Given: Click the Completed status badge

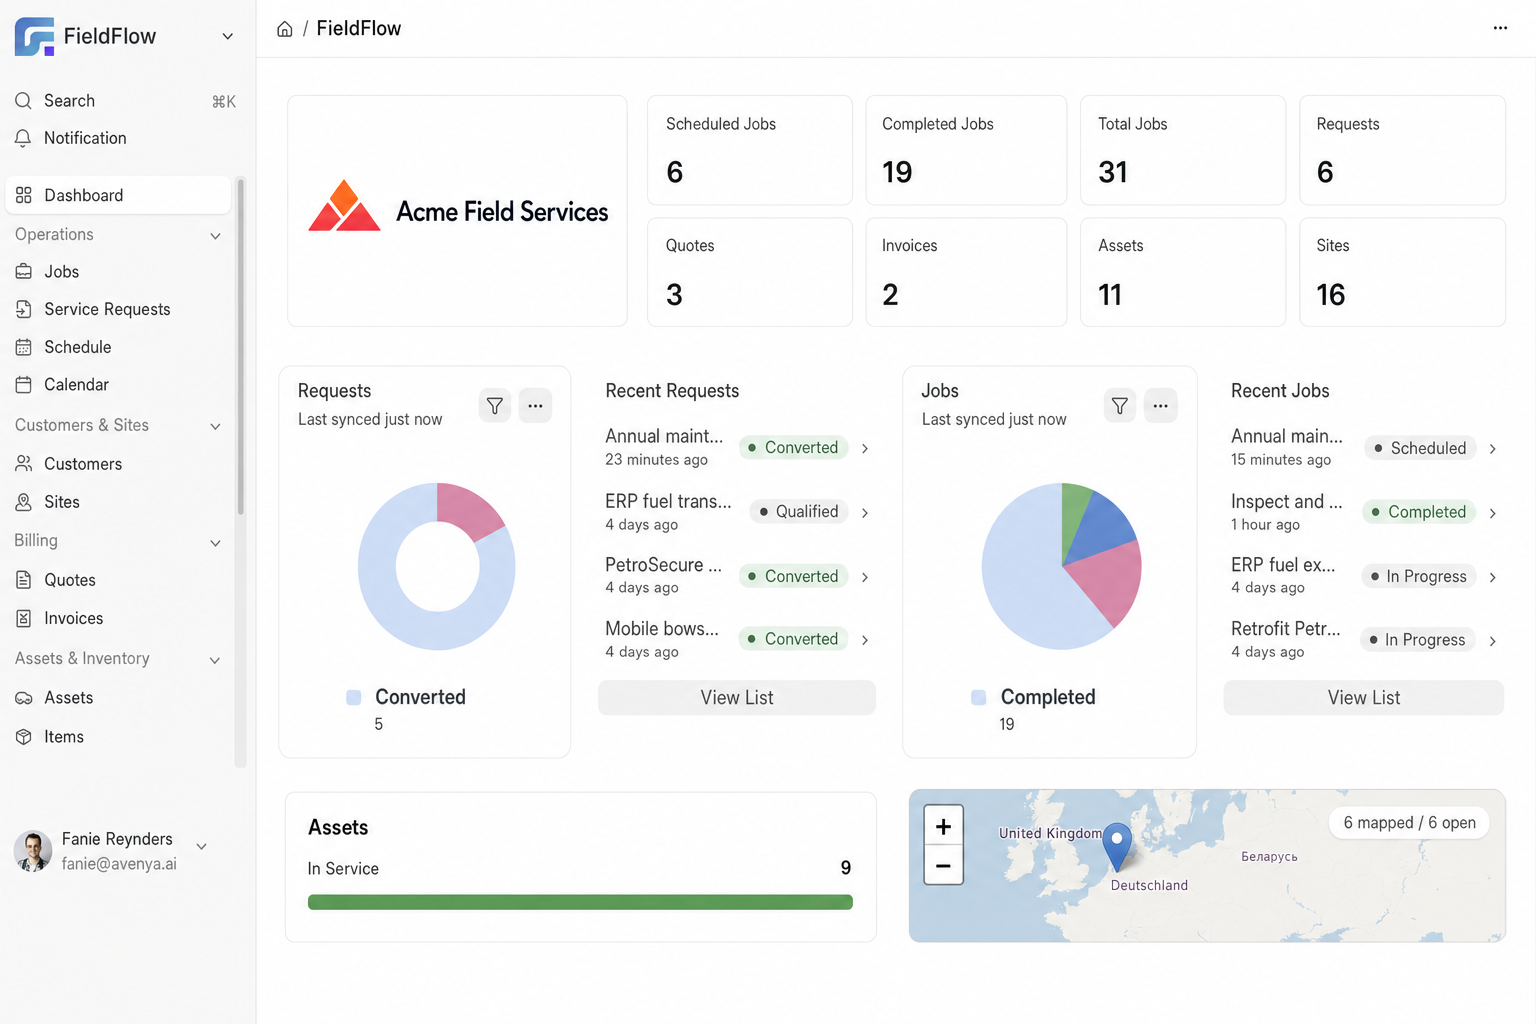Looking at the screenshot, I should 1419,512.
